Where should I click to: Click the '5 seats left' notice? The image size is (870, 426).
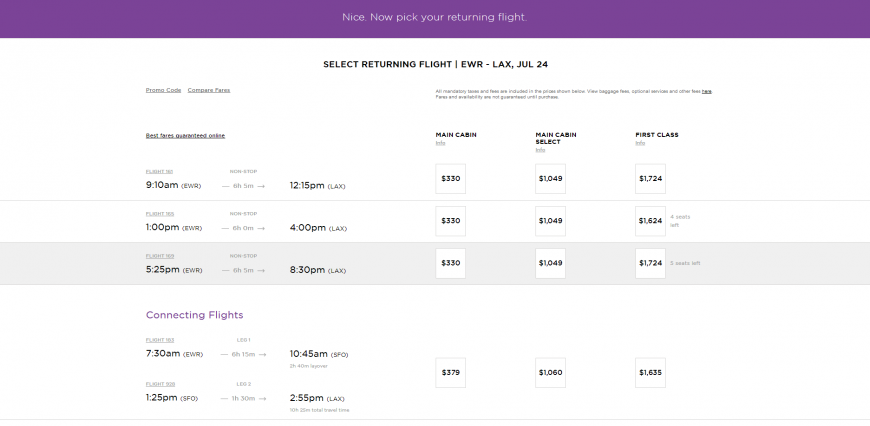tap(685, 263)
